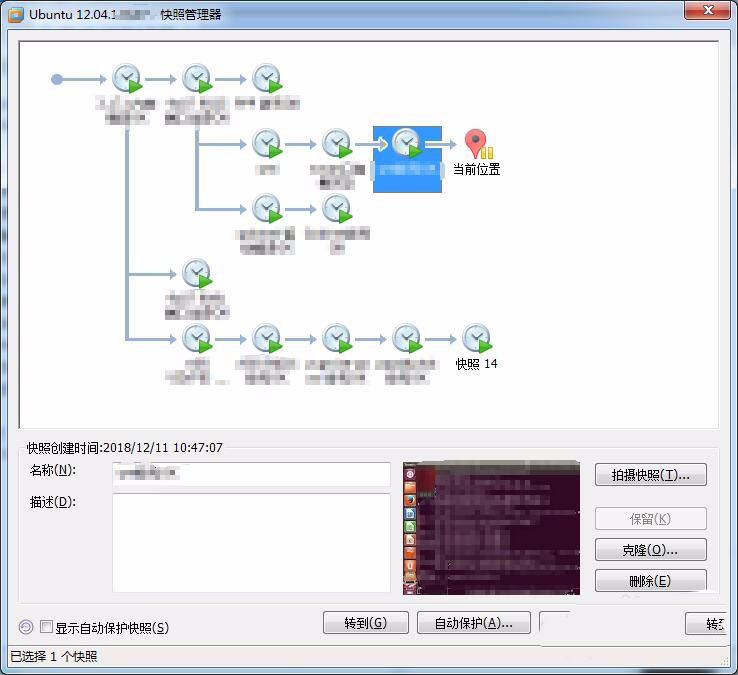Viewport: 738px width, 675px height.
Task: Select the blue highlighted snapshot in tree
Action: [406, 146]
